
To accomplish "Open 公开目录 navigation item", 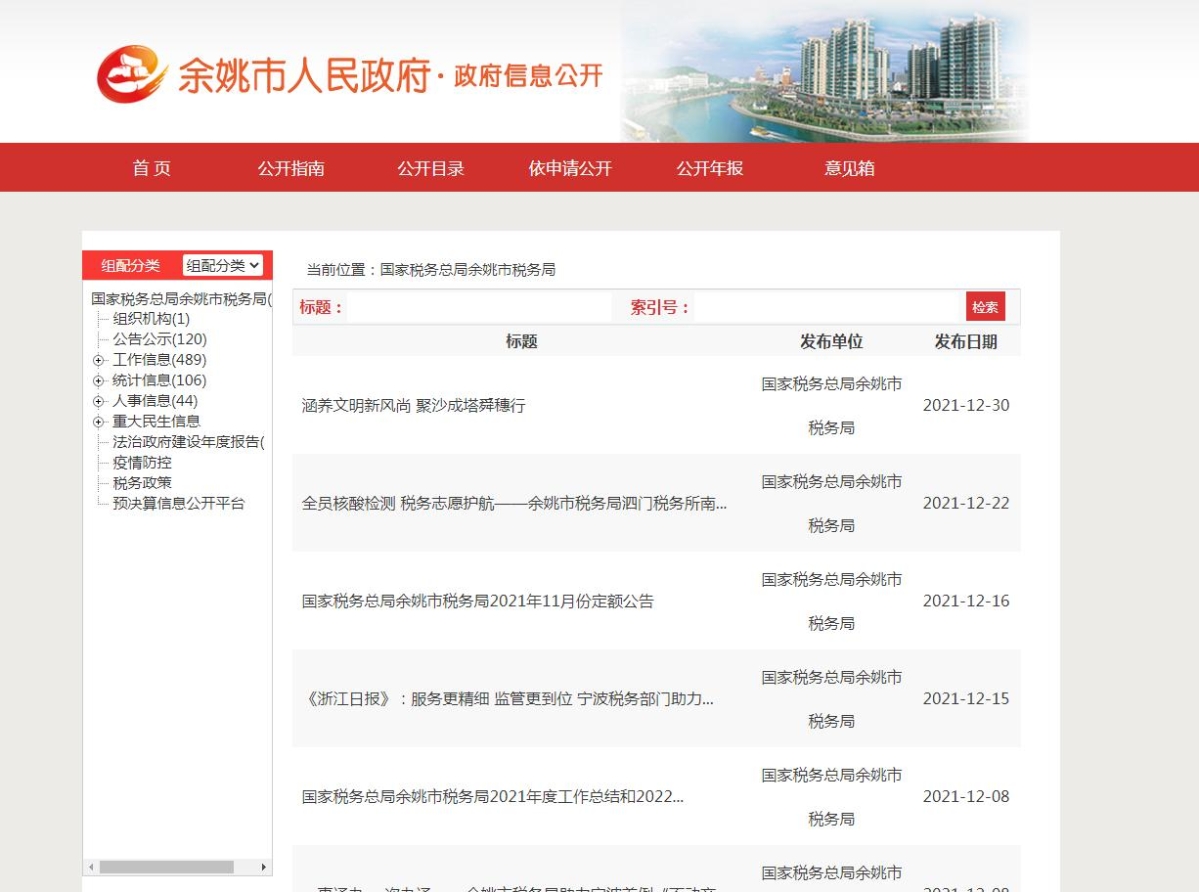I will point(431,168).
